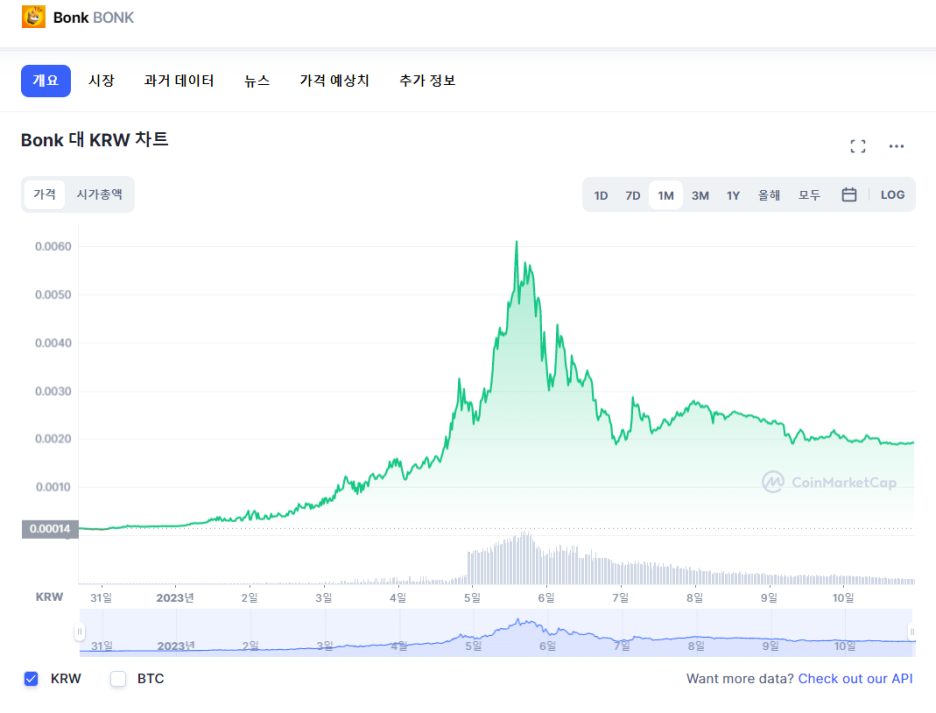Switch to the 시가총액 market cap view

click(99, 195)
